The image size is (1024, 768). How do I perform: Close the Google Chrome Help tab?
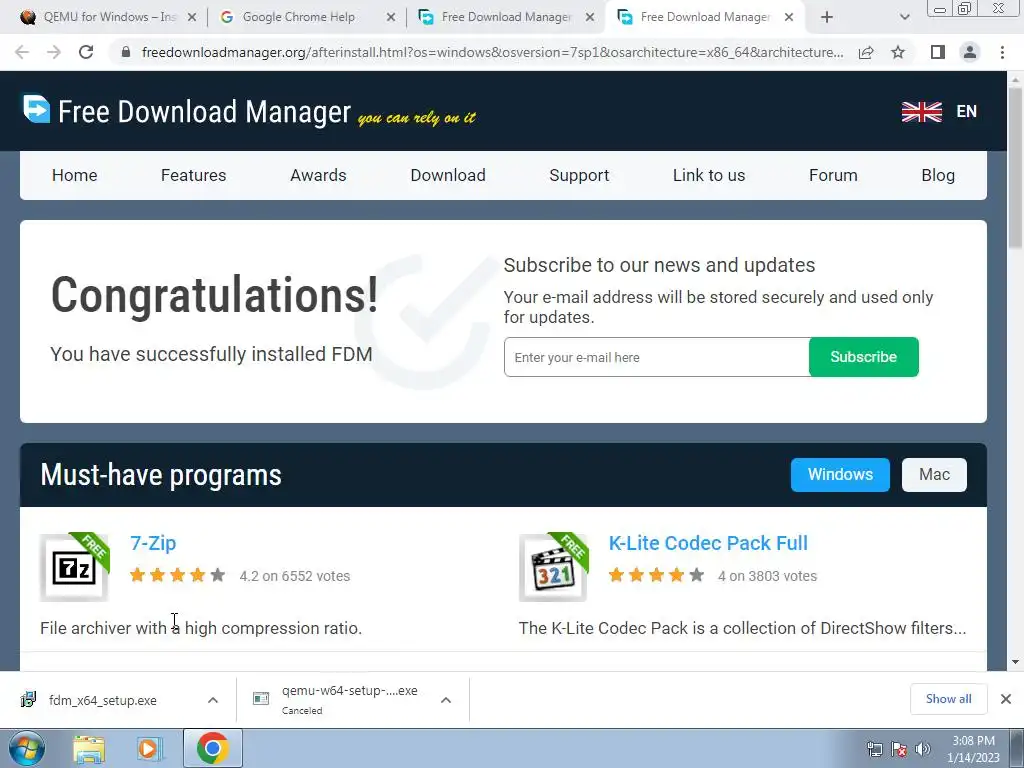391,18
